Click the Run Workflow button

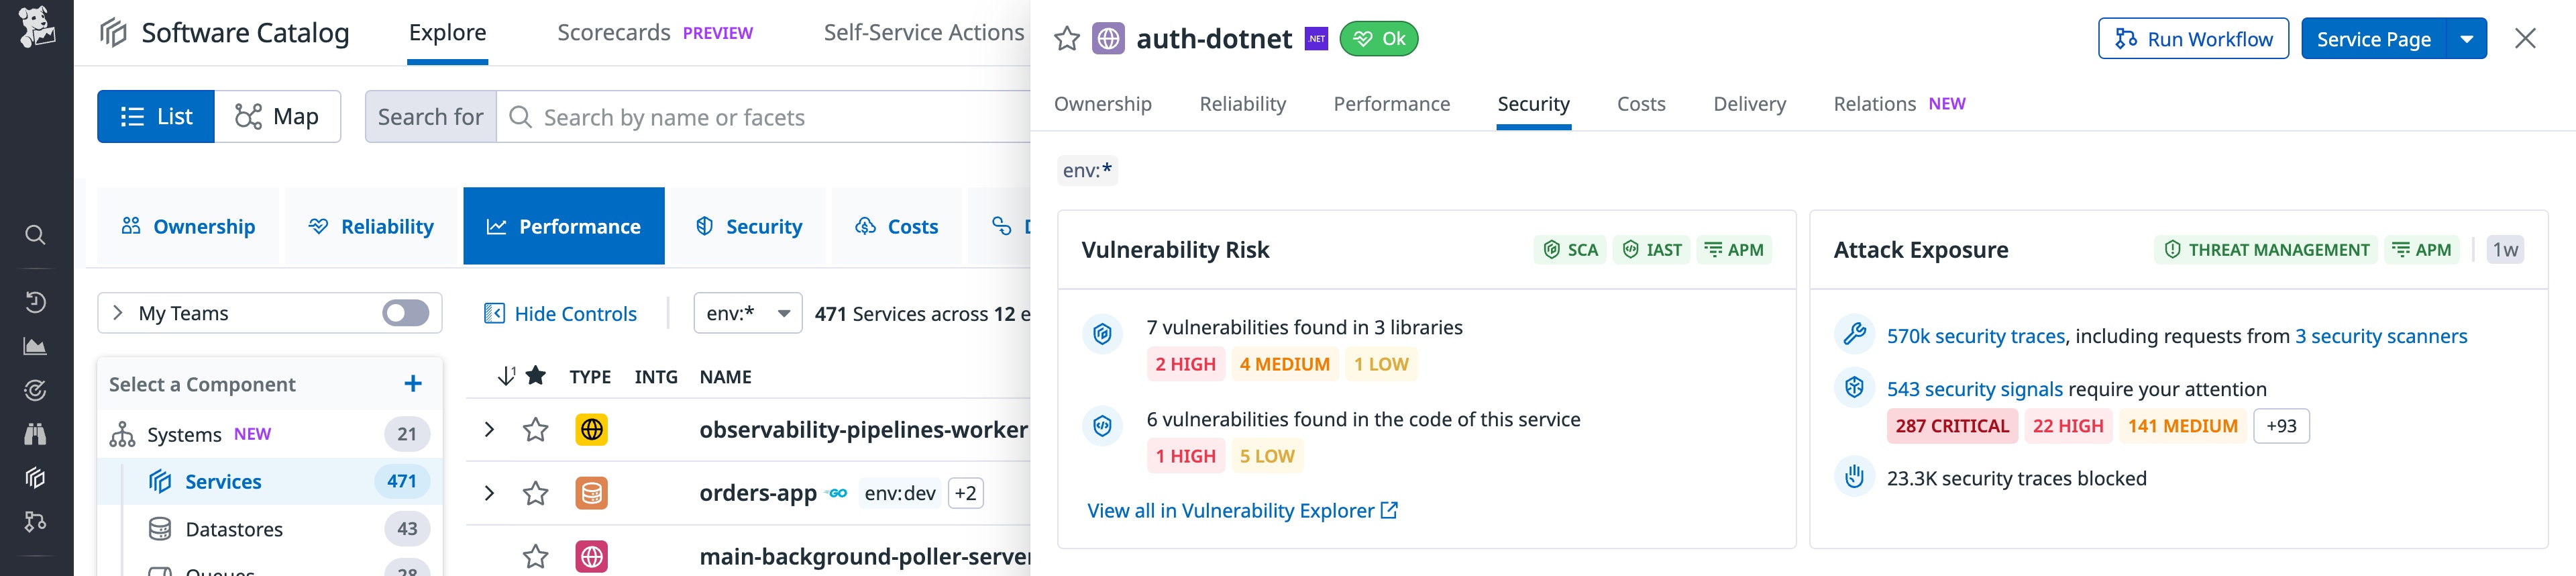coord(2192,39)
